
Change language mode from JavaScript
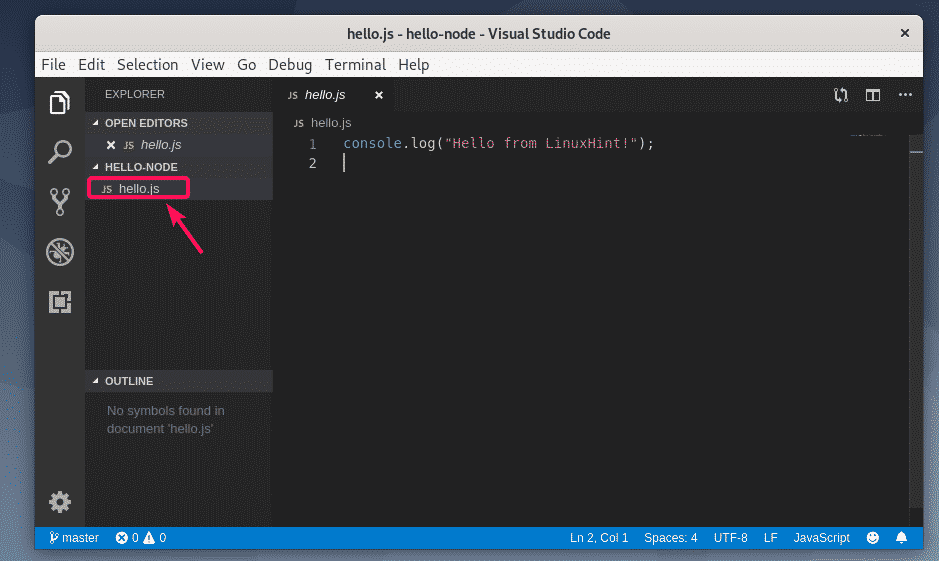coord(821,538)
